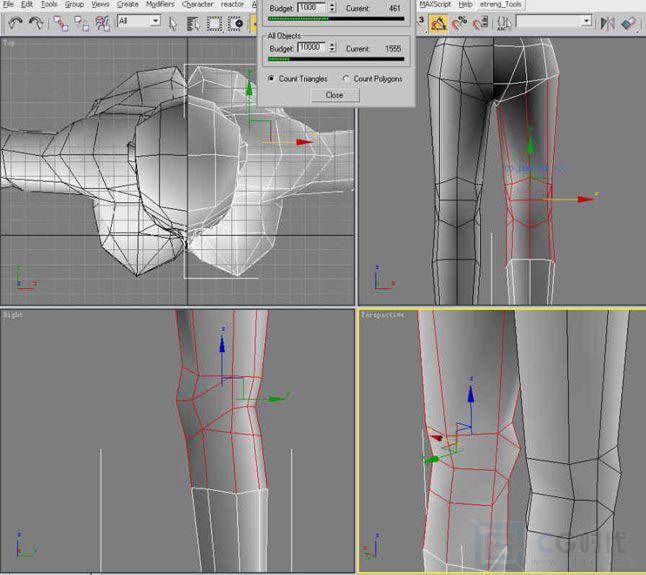Screen dimensions: 646x575
Task: Click the blue Z-axis gizmo arrow in Right viewport
Action: point(222,344)
